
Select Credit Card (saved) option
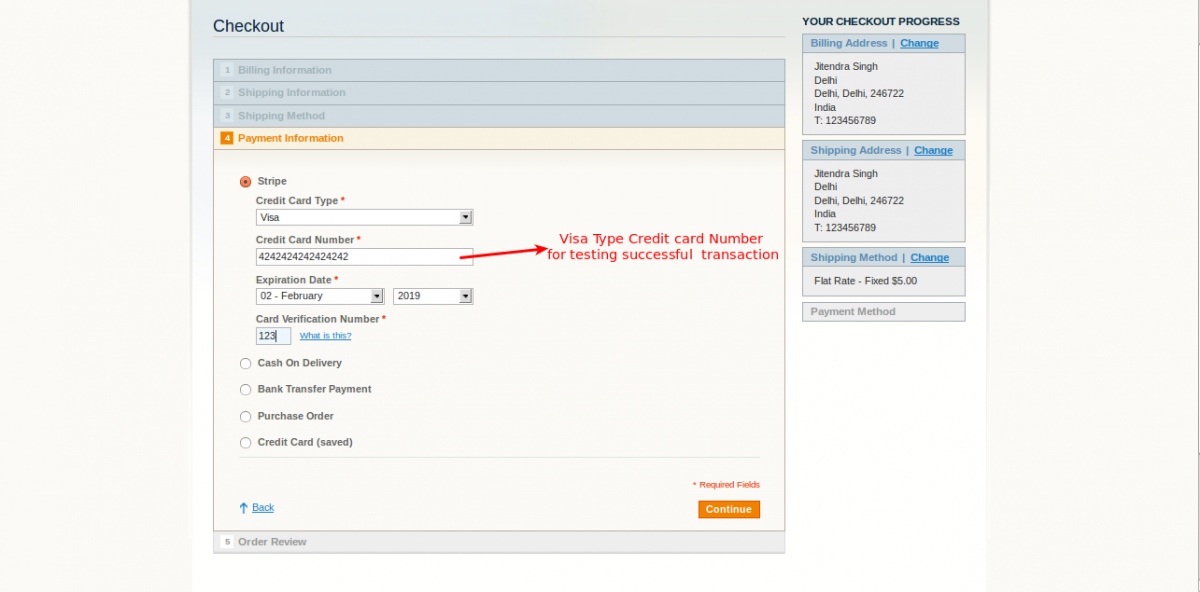click(x=246, y=443)
